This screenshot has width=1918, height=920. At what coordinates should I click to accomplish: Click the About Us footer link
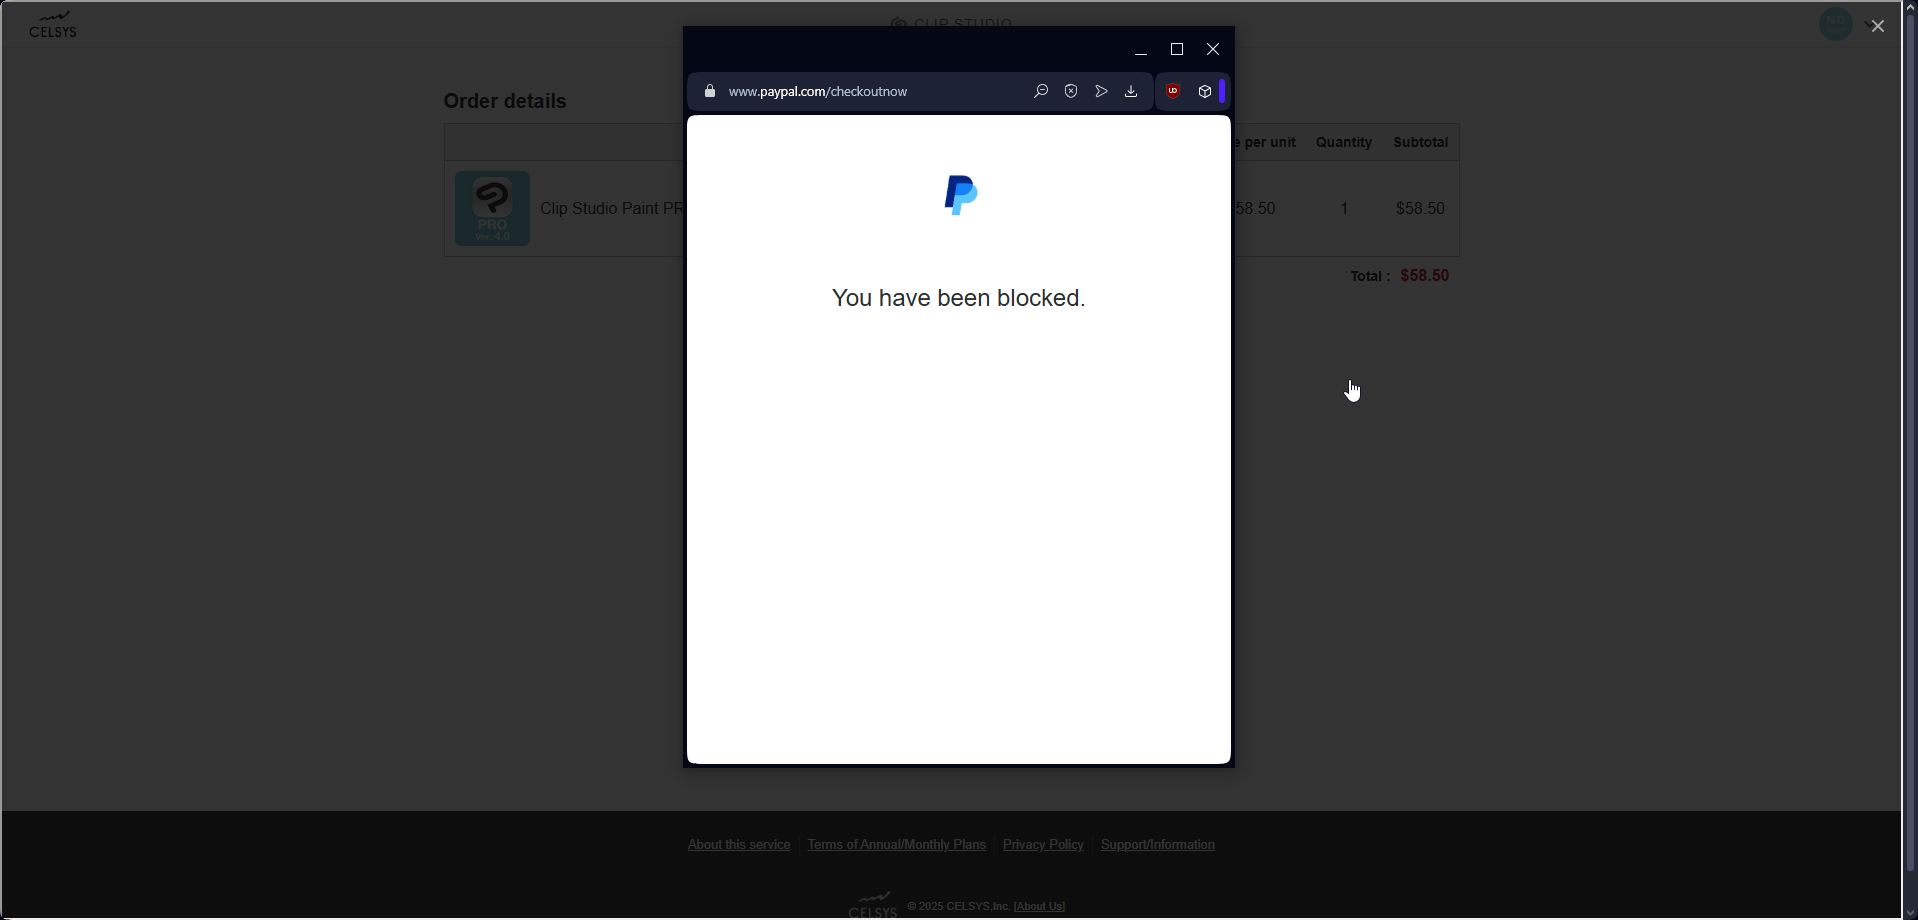(1039, 907)
